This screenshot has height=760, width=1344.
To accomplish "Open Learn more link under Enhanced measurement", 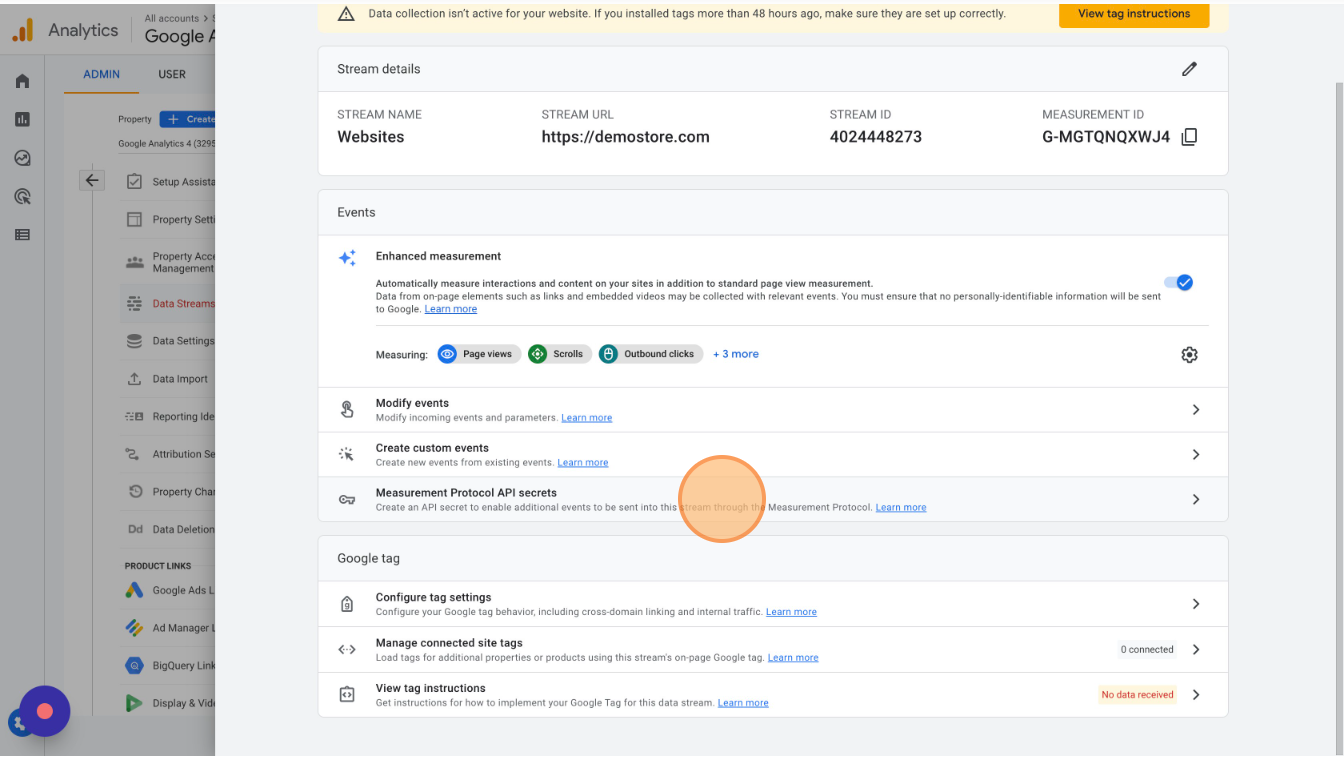I will coord(451,309).
